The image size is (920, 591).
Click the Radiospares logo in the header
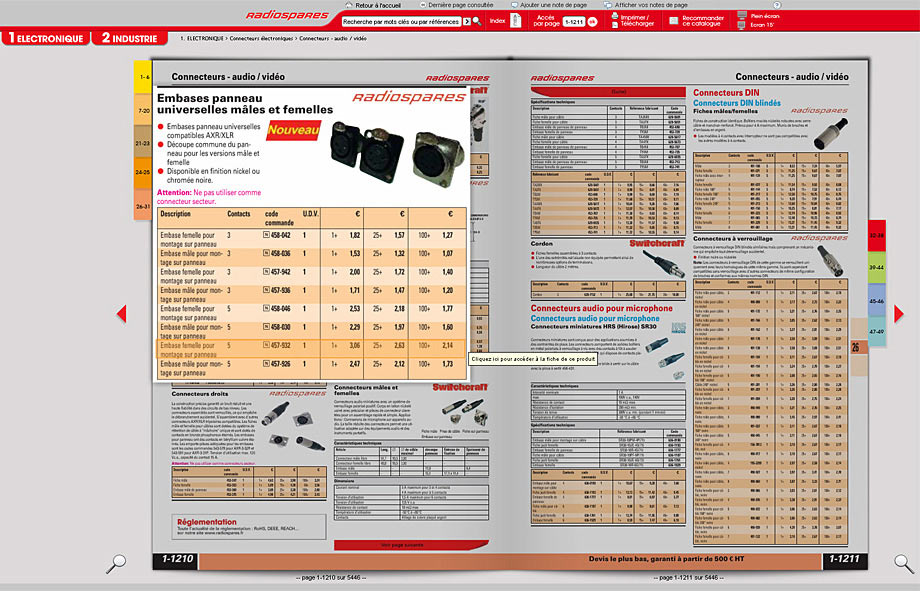click(x=287, y=15)
